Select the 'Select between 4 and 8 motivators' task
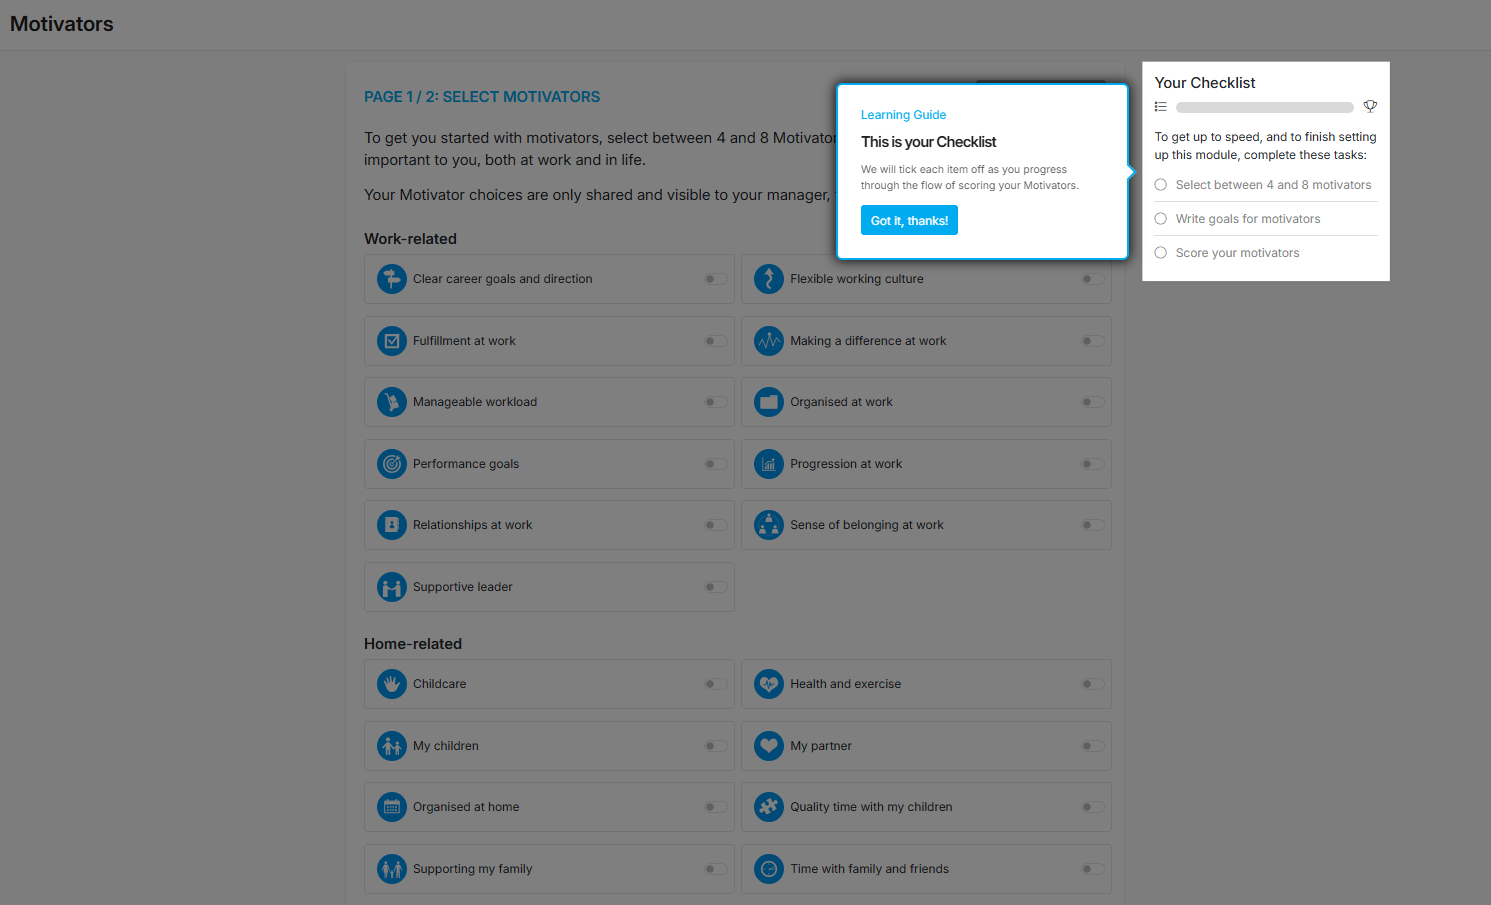Viewport: 1491px width, 905px height. [x=1266, y=185]
